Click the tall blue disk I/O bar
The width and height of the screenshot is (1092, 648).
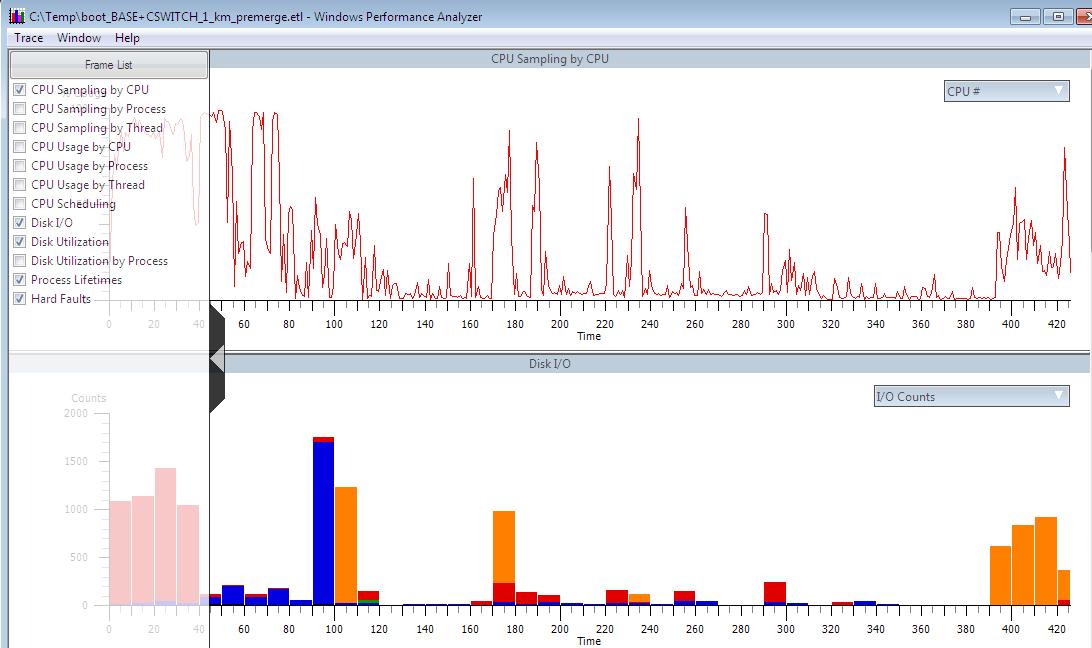coord(323,520)
